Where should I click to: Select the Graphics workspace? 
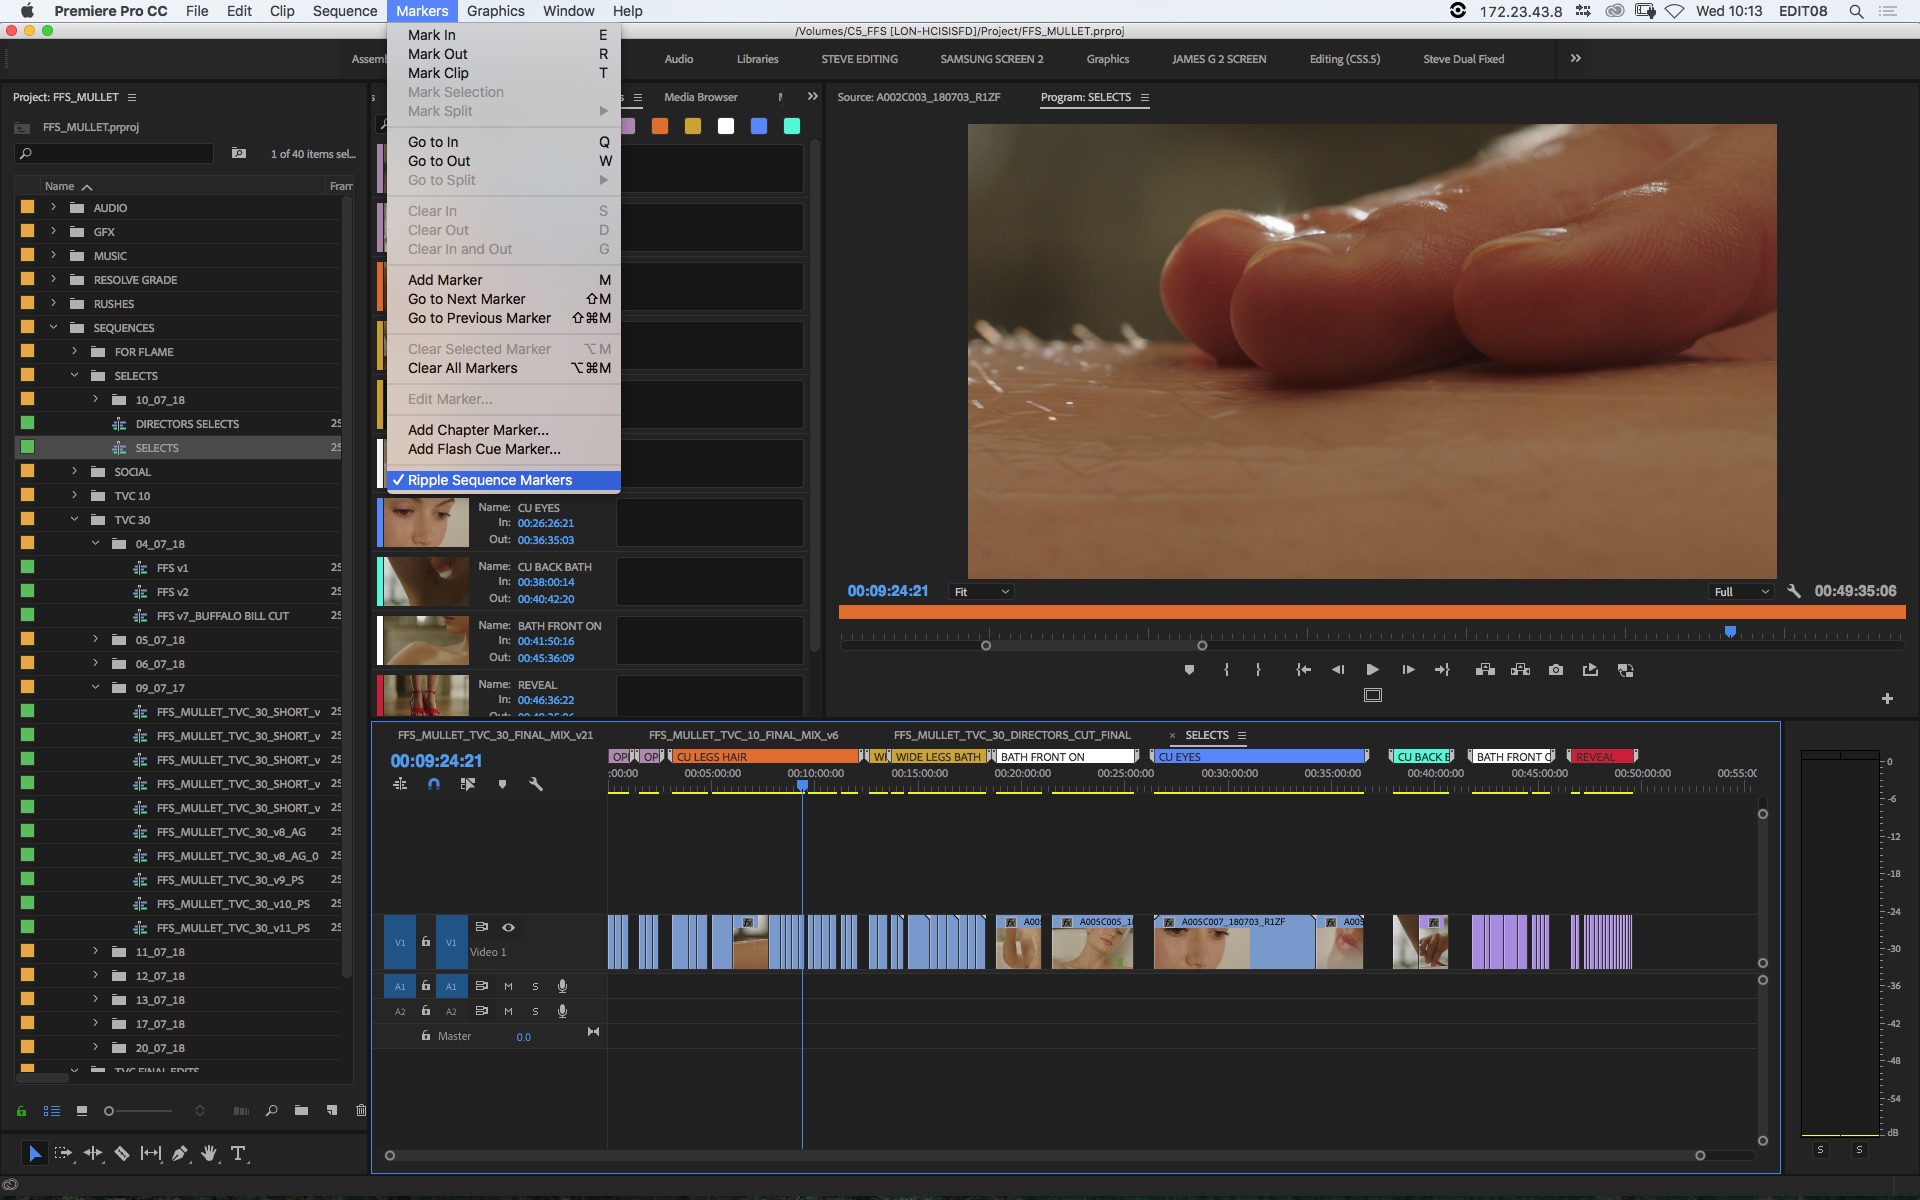tap(1108, 59)
